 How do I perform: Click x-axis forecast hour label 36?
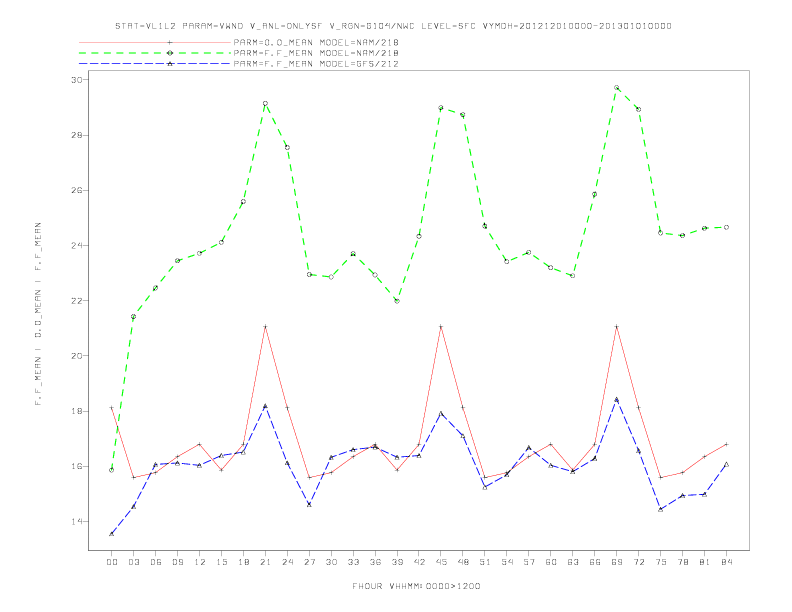375,562
